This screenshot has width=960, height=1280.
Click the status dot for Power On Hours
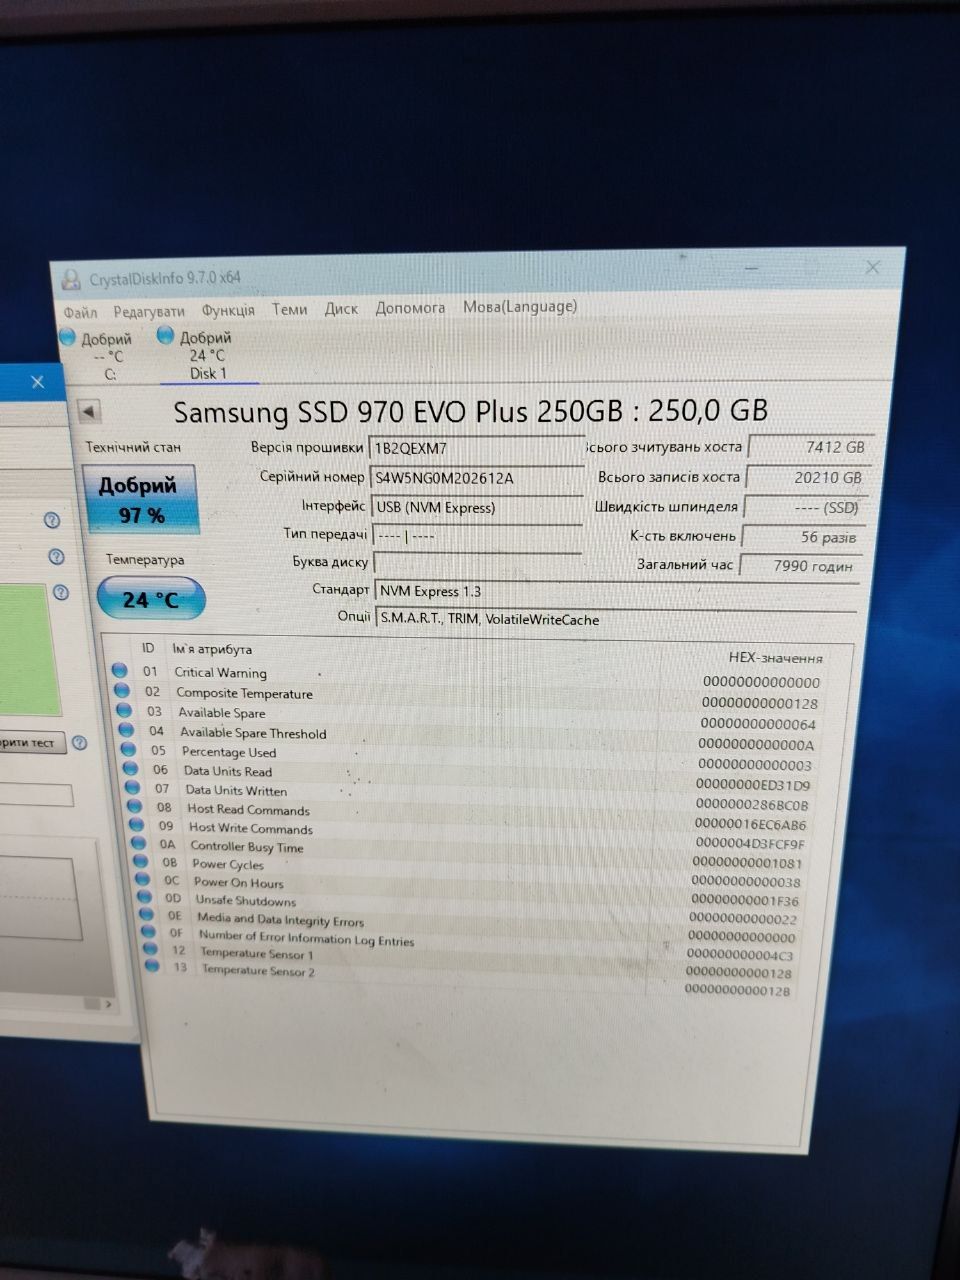point(143,880)
